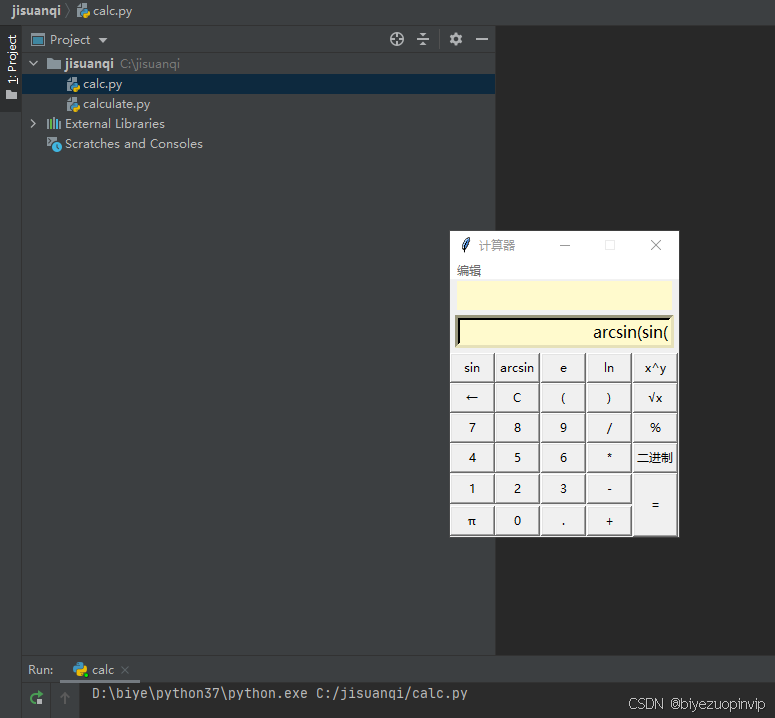
Task: Select calculate.py in the project tree
Action: 258,104
